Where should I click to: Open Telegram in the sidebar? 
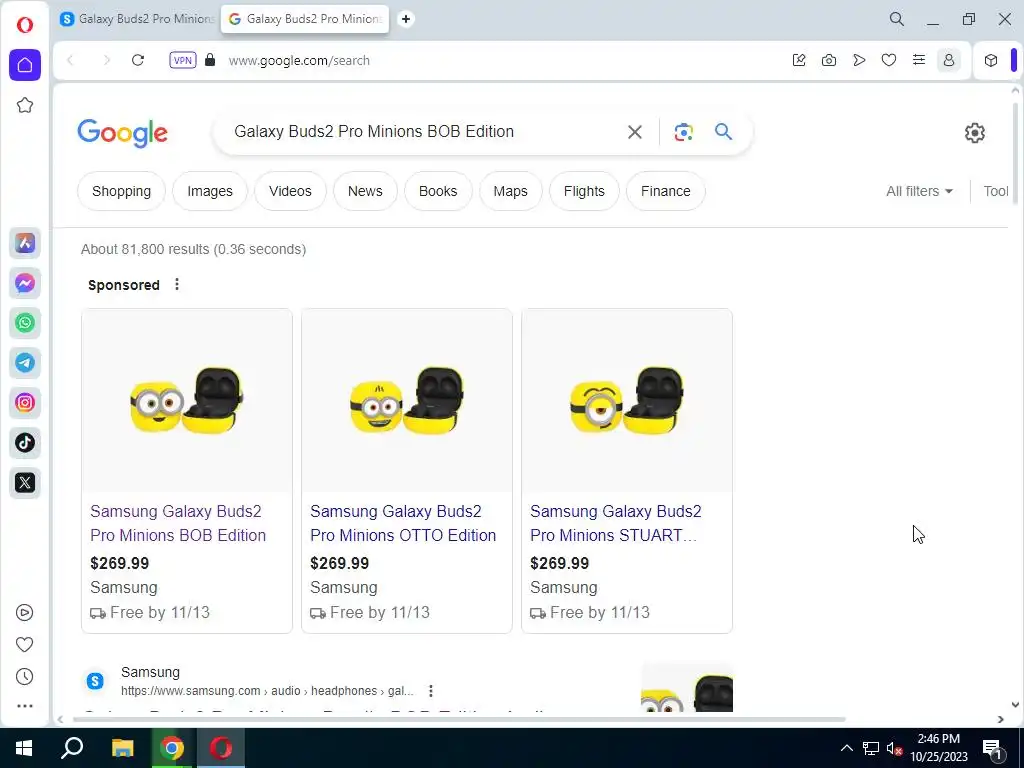(25, 362)
